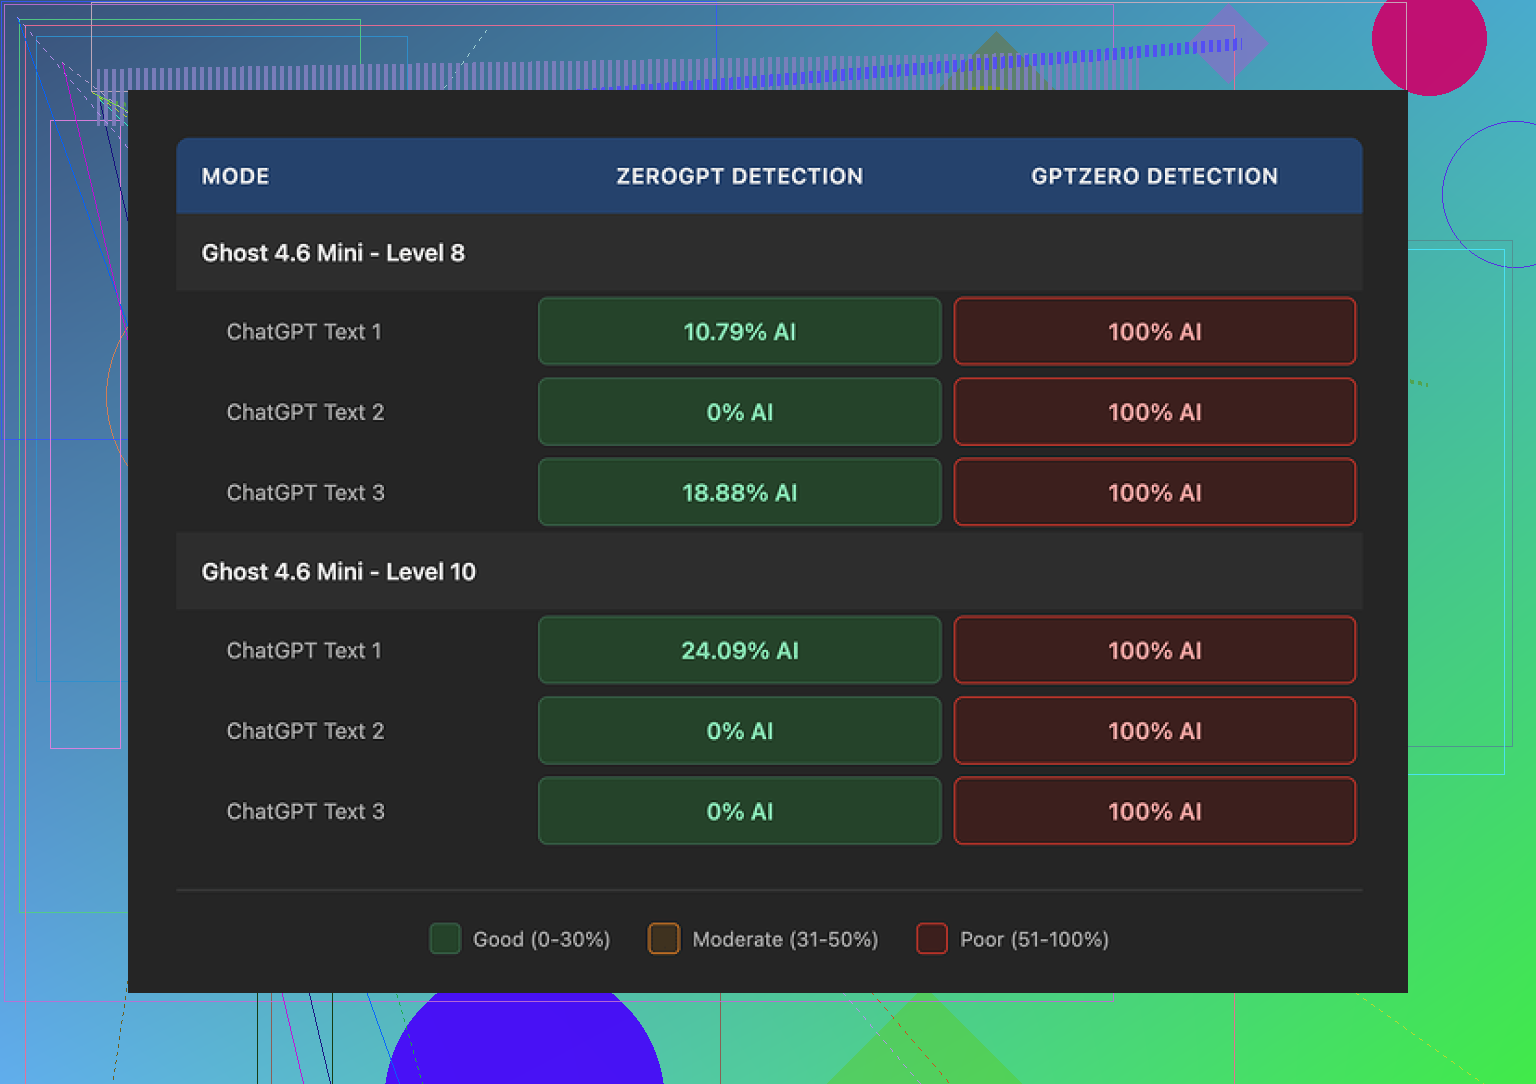
Task: Click the Moderate (31-50%) legend label
Action: point(785,939)
